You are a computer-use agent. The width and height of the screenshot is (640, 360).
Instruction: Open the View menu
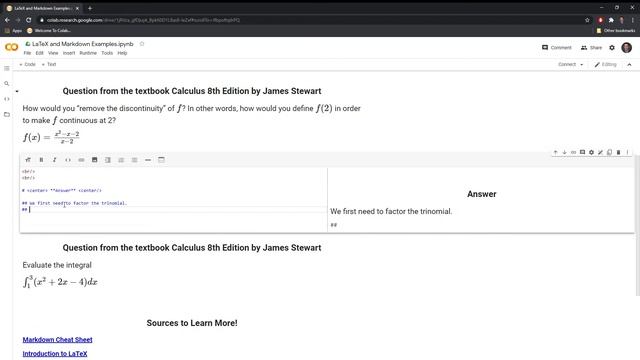coord(53,53)
